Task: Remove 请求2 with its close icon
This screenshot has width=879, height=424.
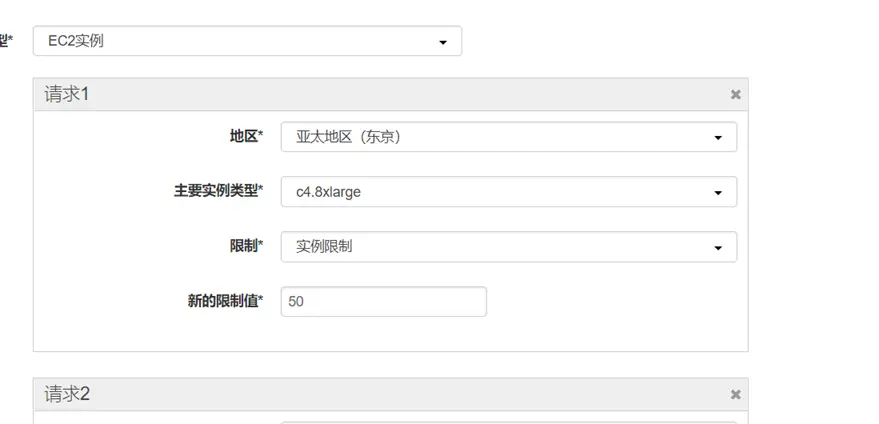Action: pyautogui.click(x=735, y=395)
